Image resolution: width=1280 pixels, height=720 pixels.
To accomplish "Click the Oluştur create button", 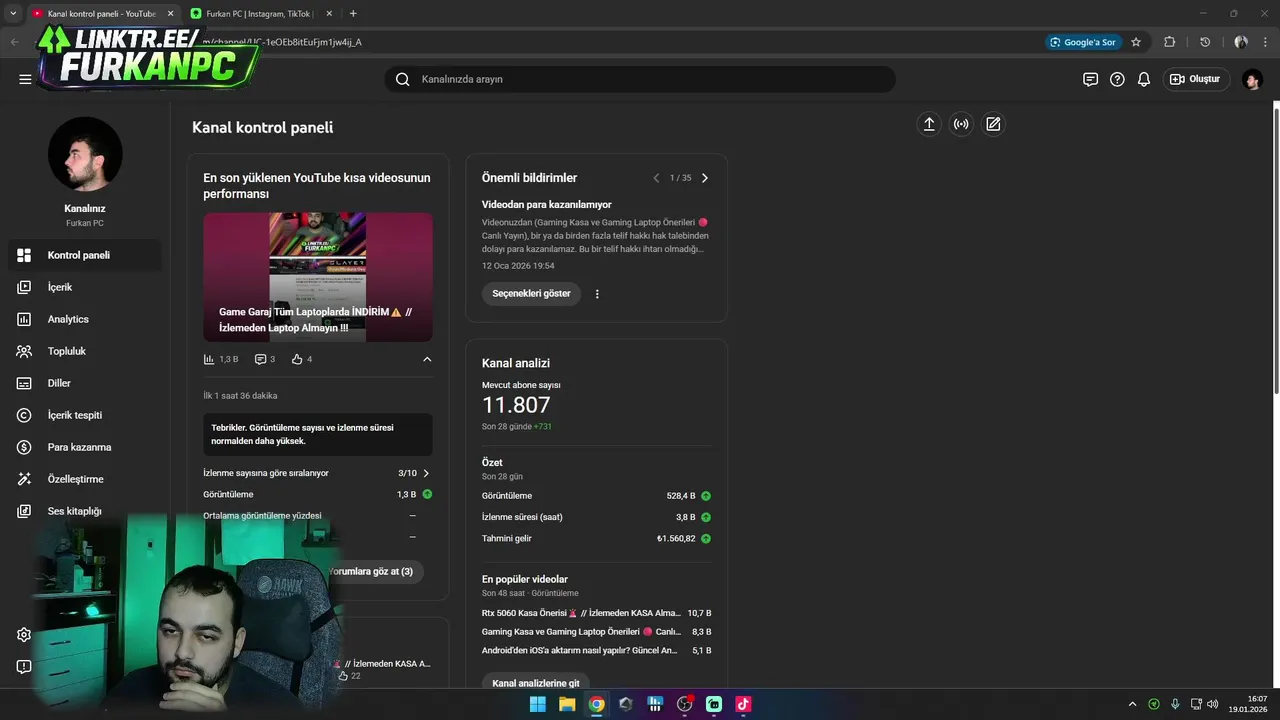I will (x=1195, y=79).
